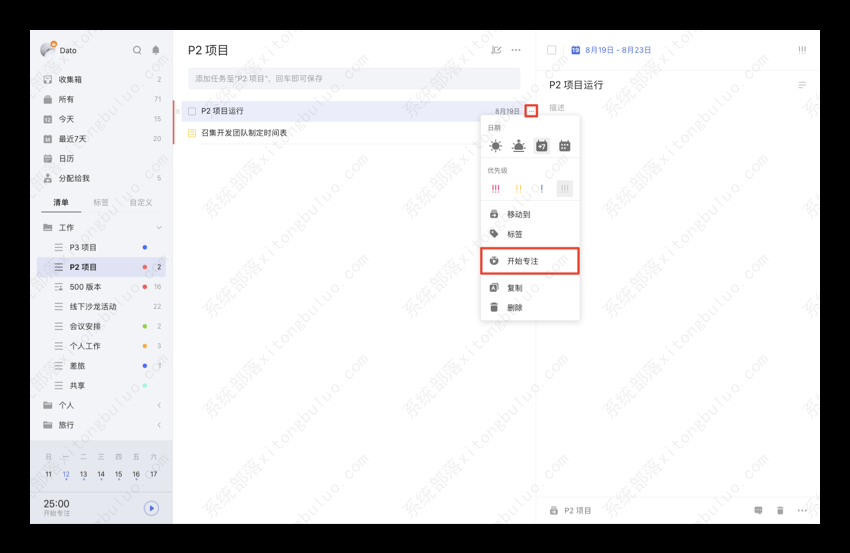Set medium priority yellow exclamation marks
The image size is (850, 553).
pos(519,189)
